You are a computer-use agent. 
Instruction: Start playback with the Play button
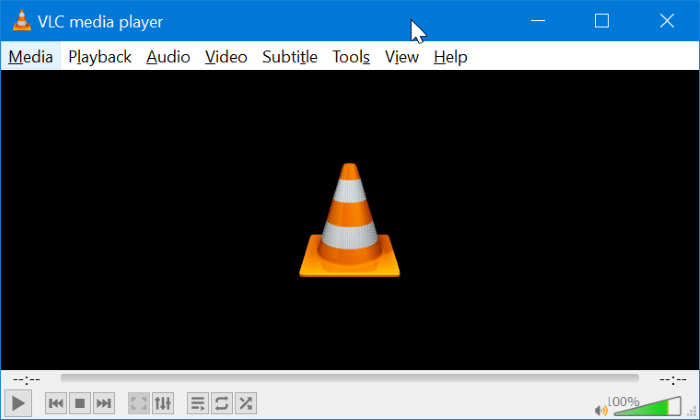point(18,403)
